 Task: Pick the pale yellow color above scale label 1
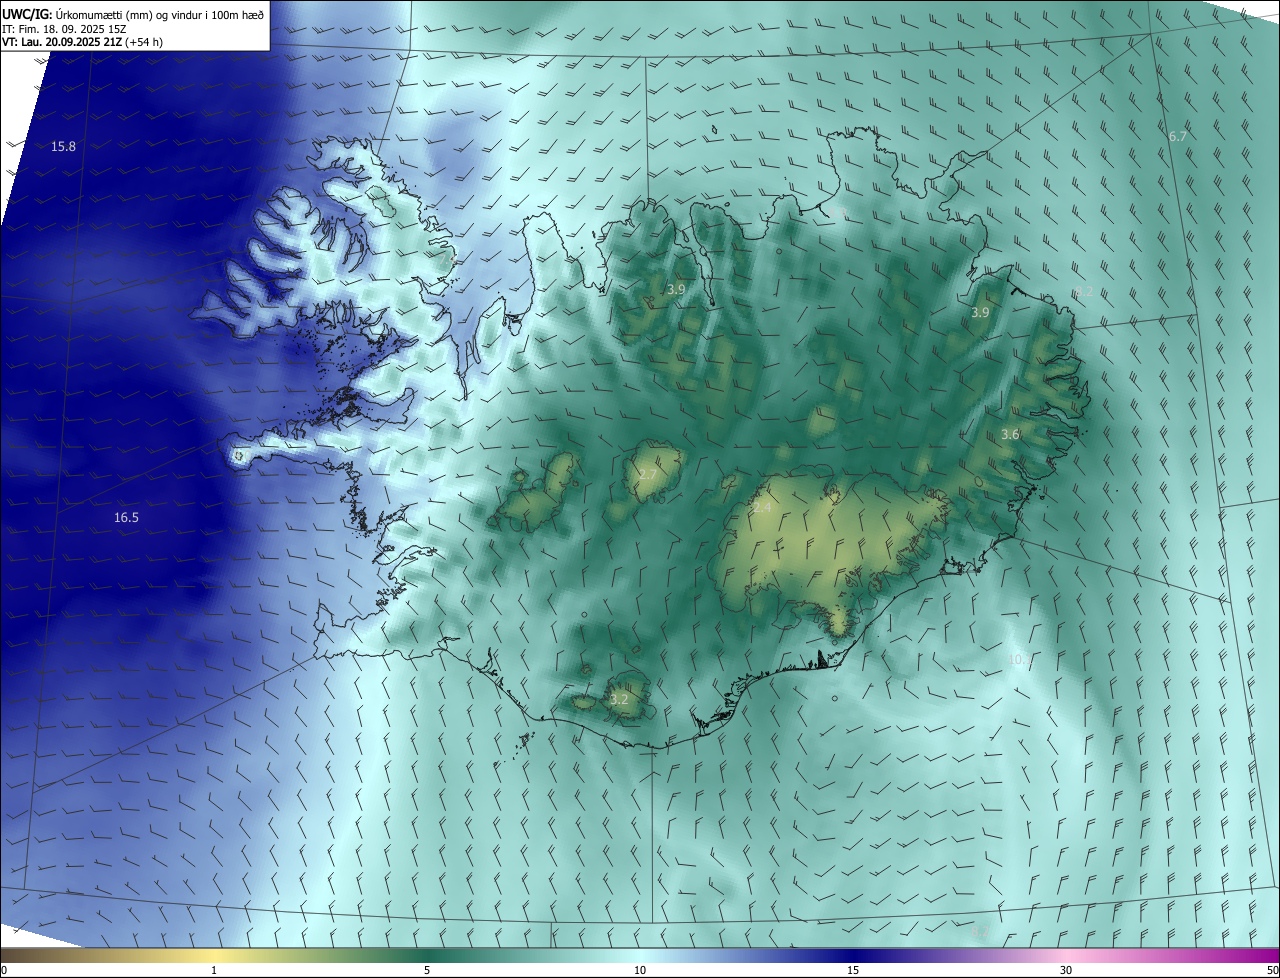tap(214, 955)
